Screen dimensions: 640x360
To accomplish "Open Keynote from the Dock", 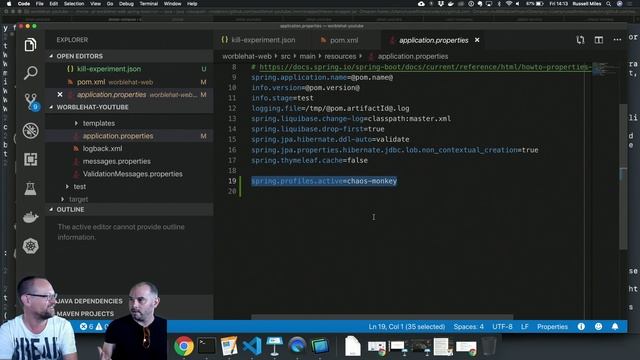I will point(274,346).
